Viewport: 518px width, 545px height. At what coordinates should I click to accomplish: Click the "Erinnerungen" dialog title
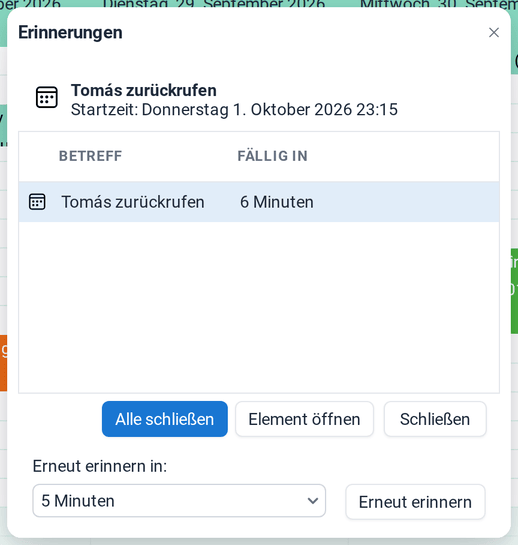click(x=70, y=33)
